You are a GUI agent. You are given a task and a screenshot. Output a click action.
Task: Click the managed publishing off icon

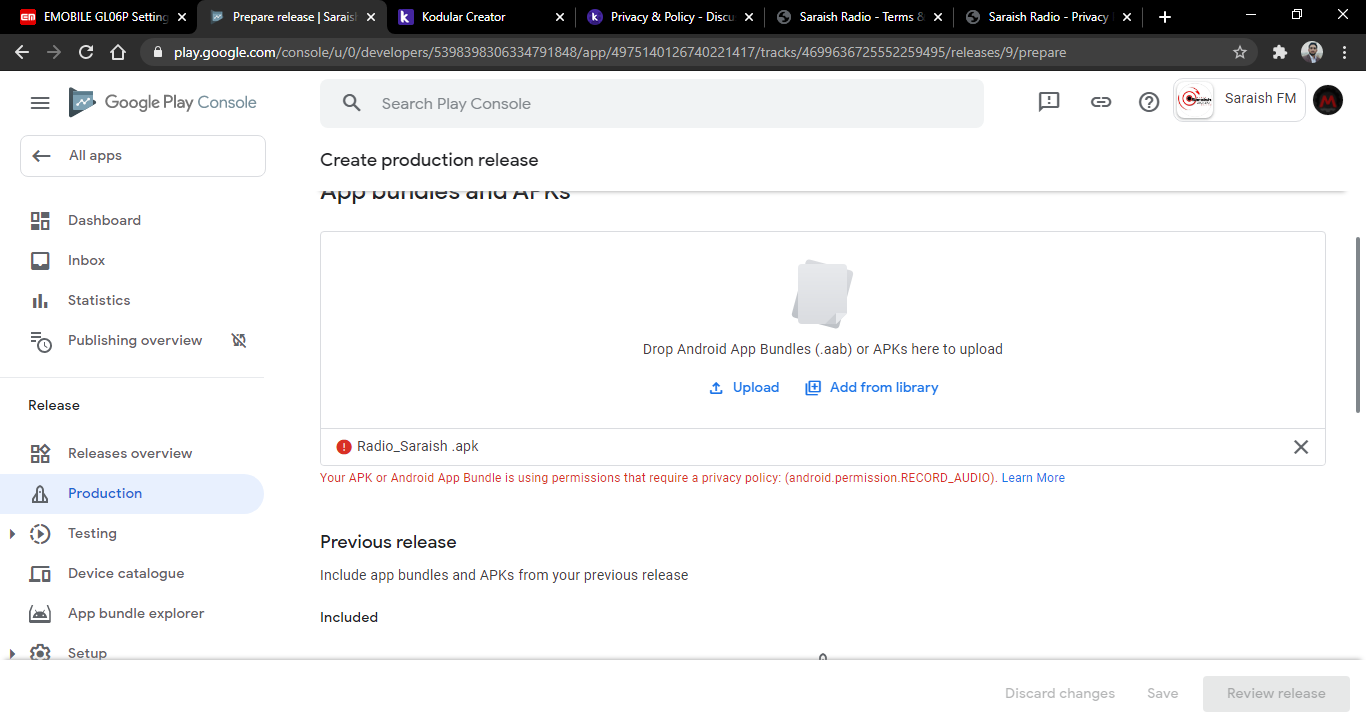[239, 340]
